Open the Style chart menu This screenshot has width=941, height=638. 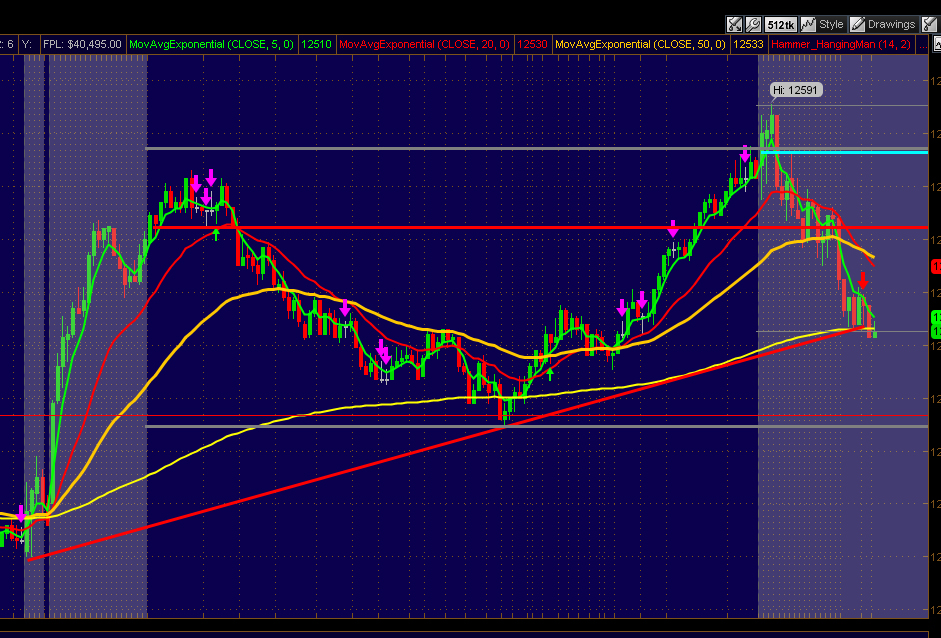pyautogui.click(x=823, y=25)
